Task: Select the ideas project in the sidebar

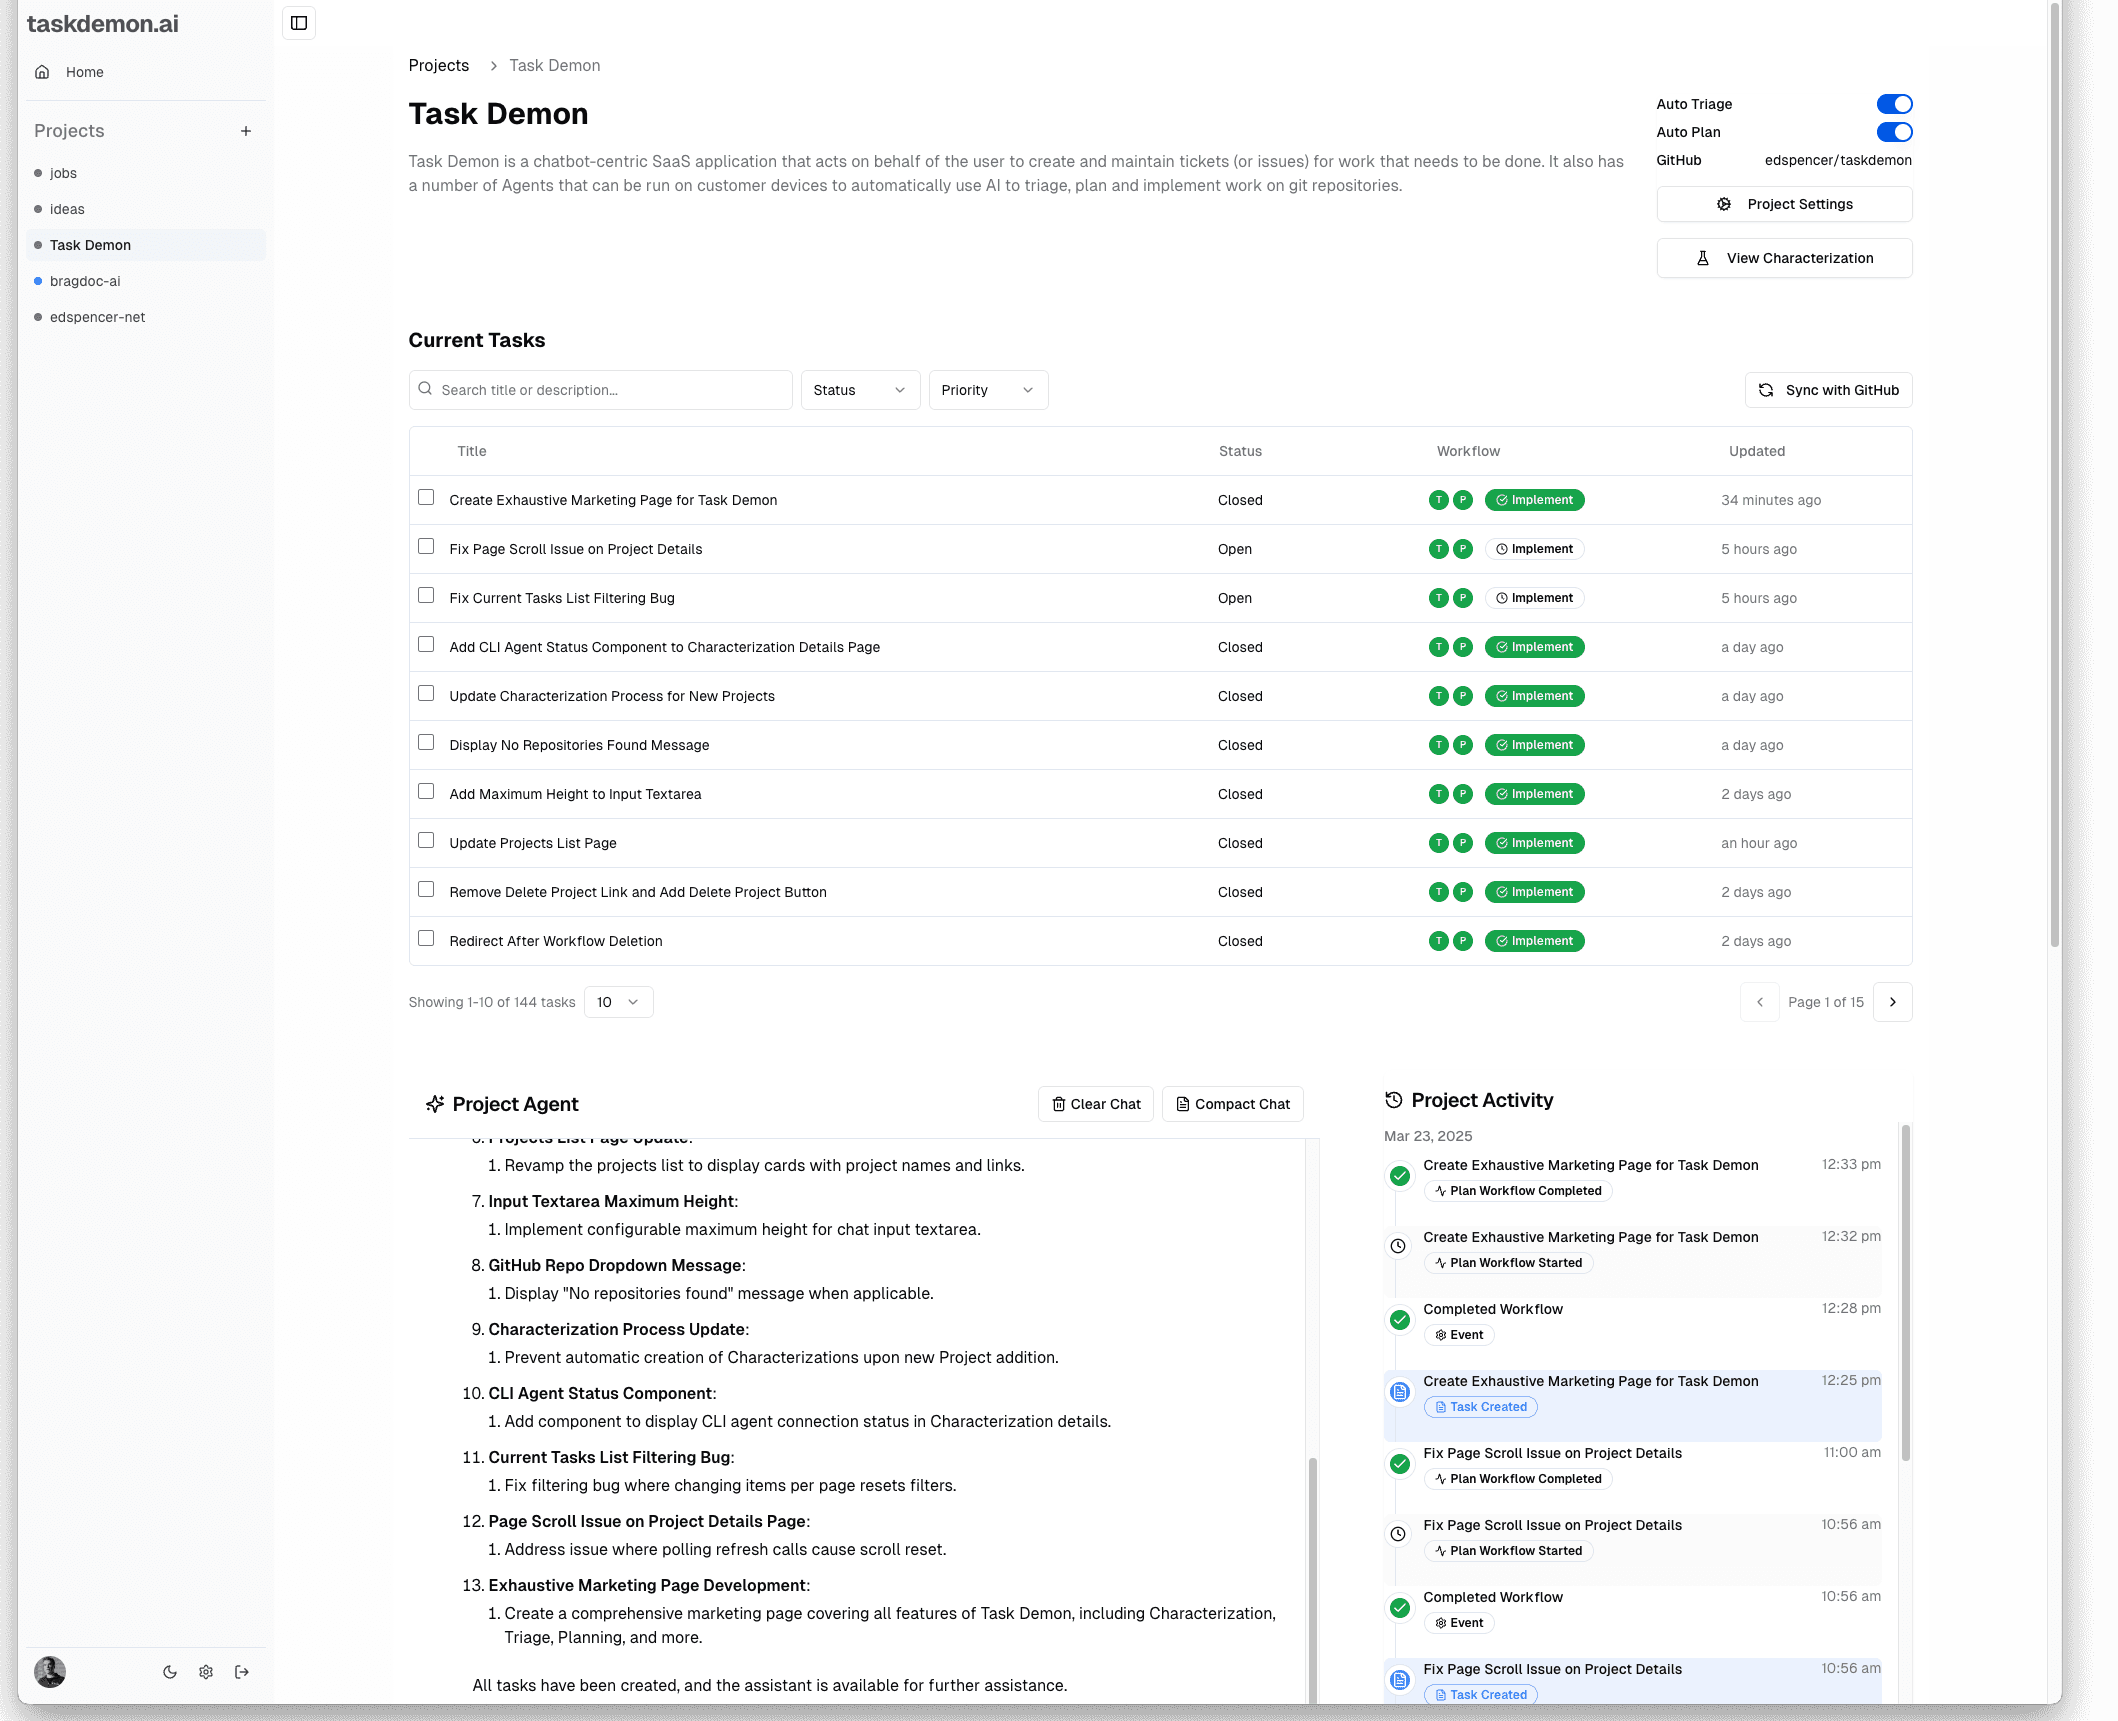Action: [66, 208]
